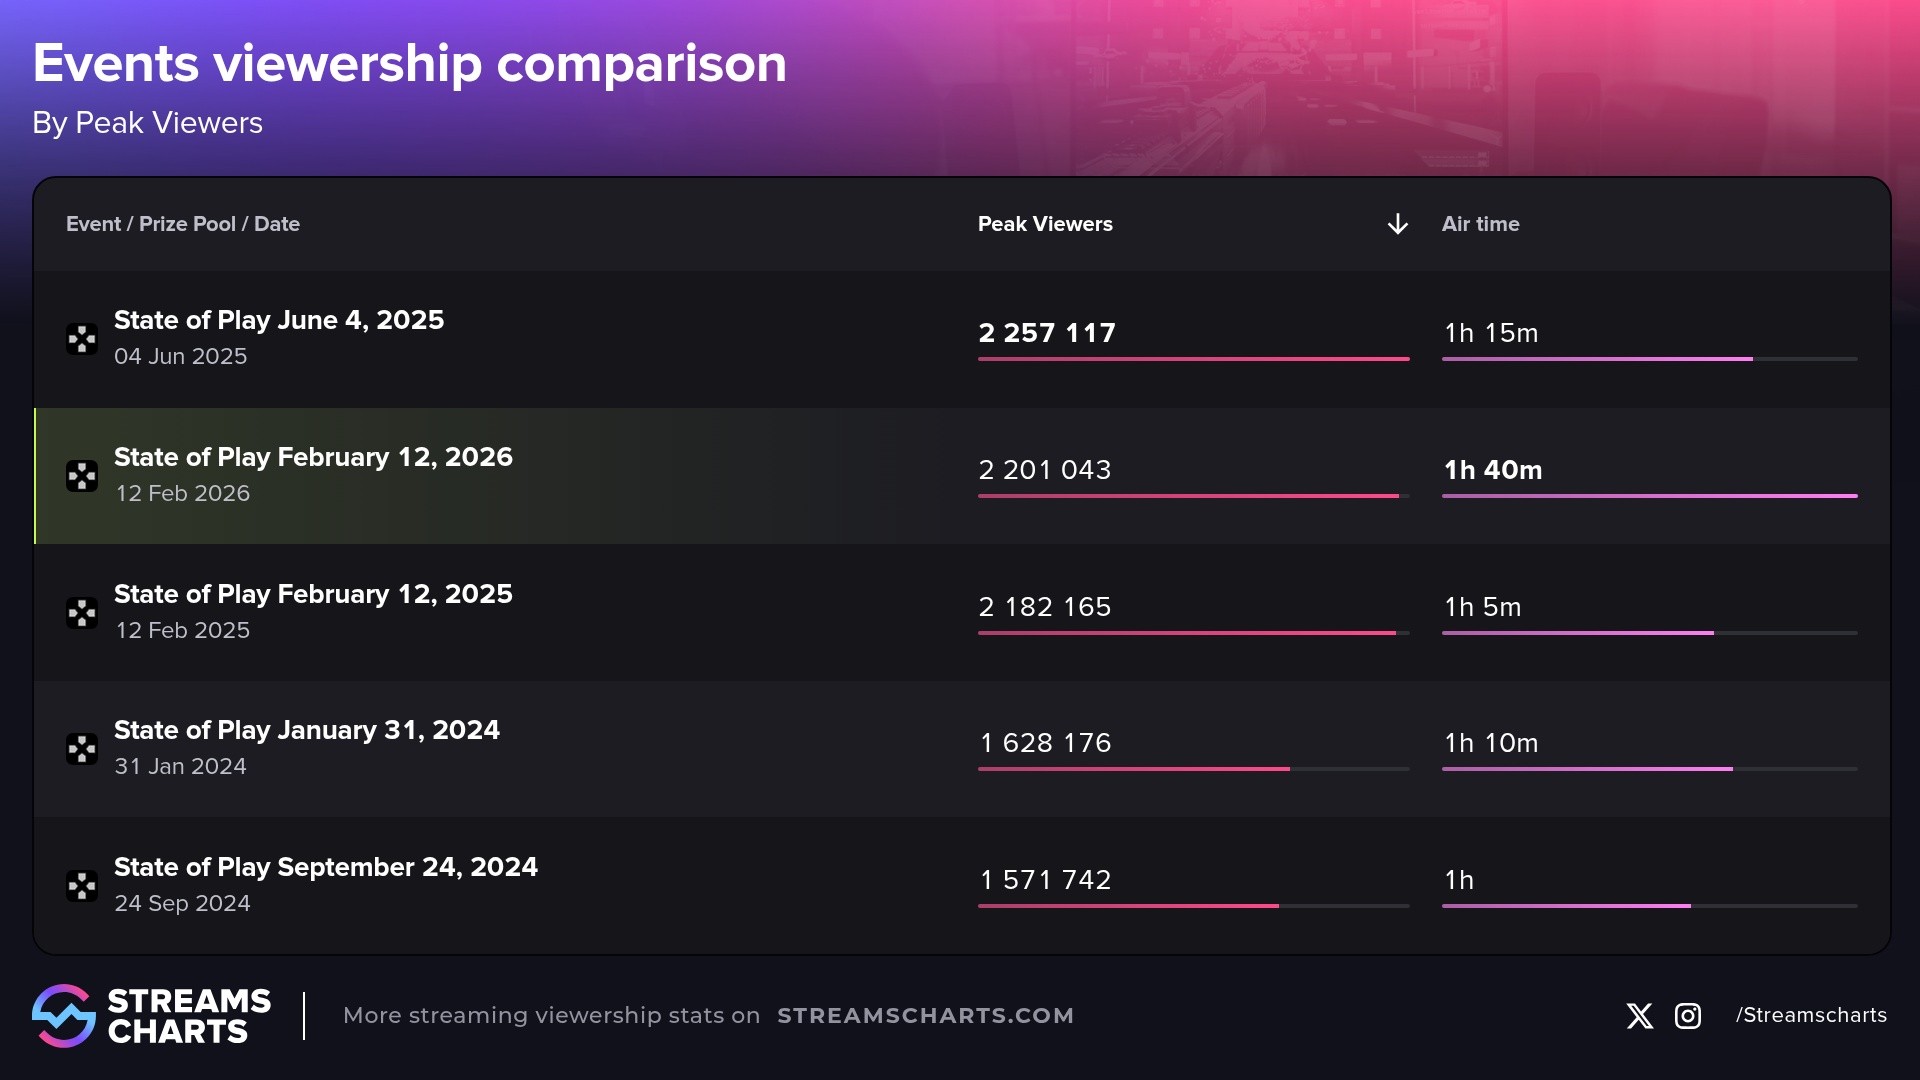This screenshot has height=1080, width=1920.
Task: Click State of Play June 4, 2025 event icon
Action: click(82, 339)
